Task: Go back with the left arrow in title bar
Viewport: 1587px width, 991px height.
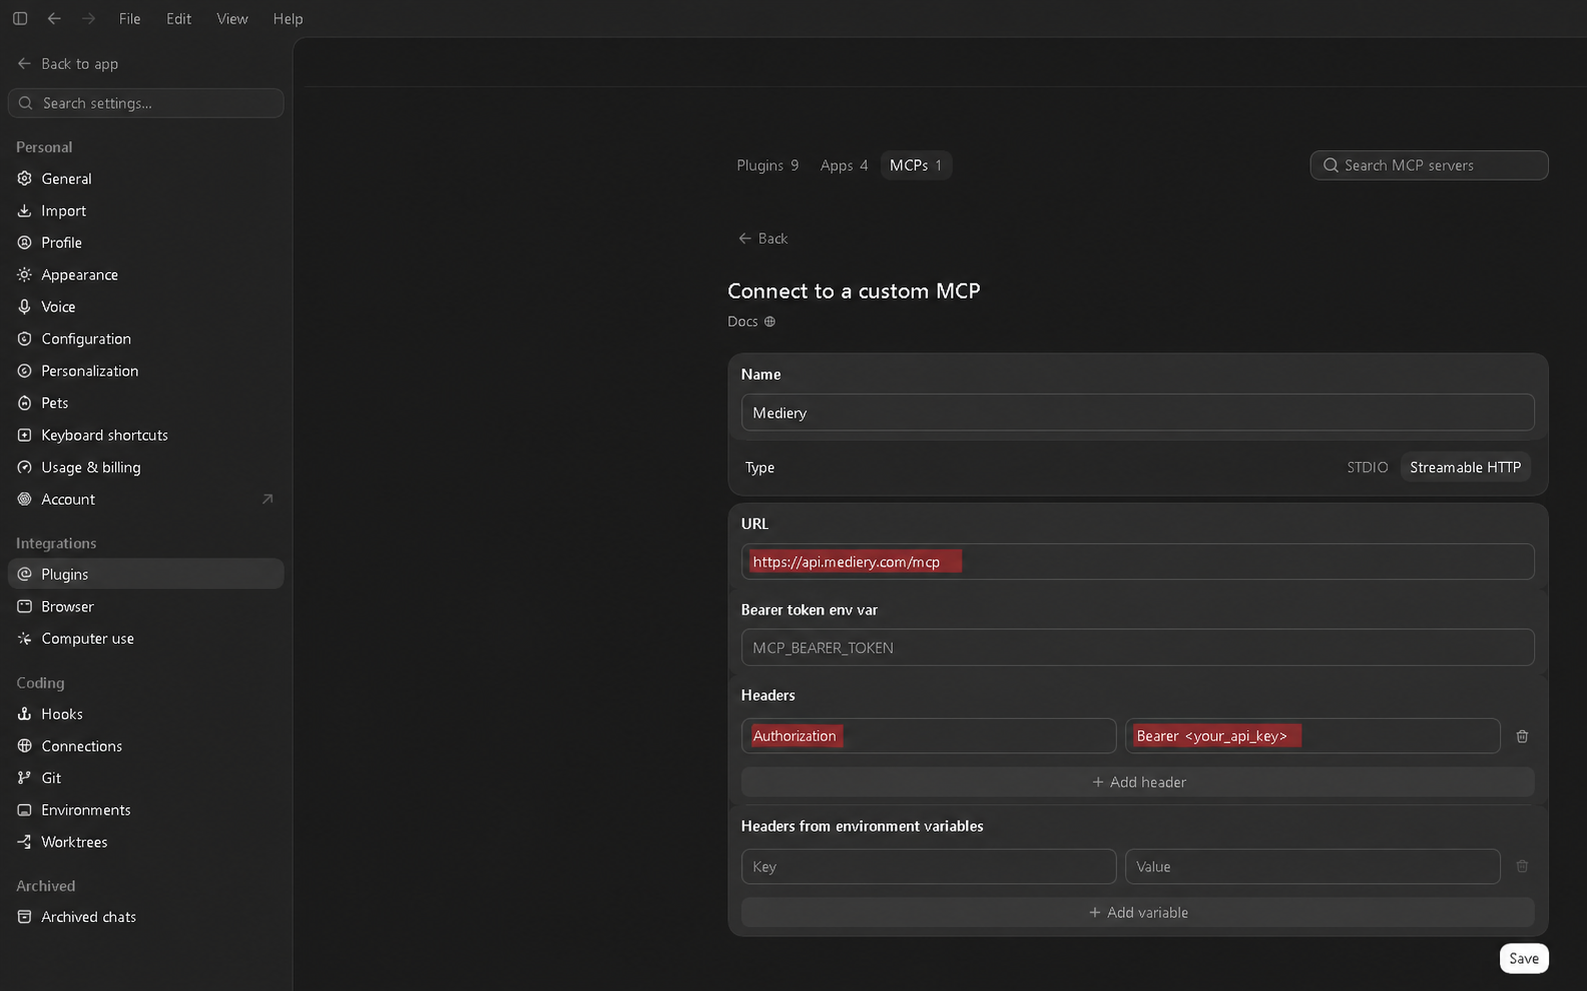Action: [x=54, y=19]
